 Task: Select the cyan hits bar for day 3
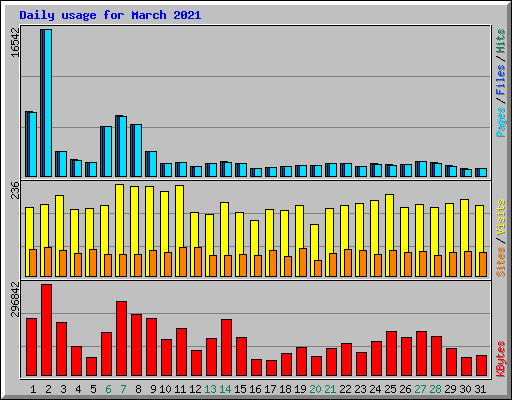tap(63, 164)
